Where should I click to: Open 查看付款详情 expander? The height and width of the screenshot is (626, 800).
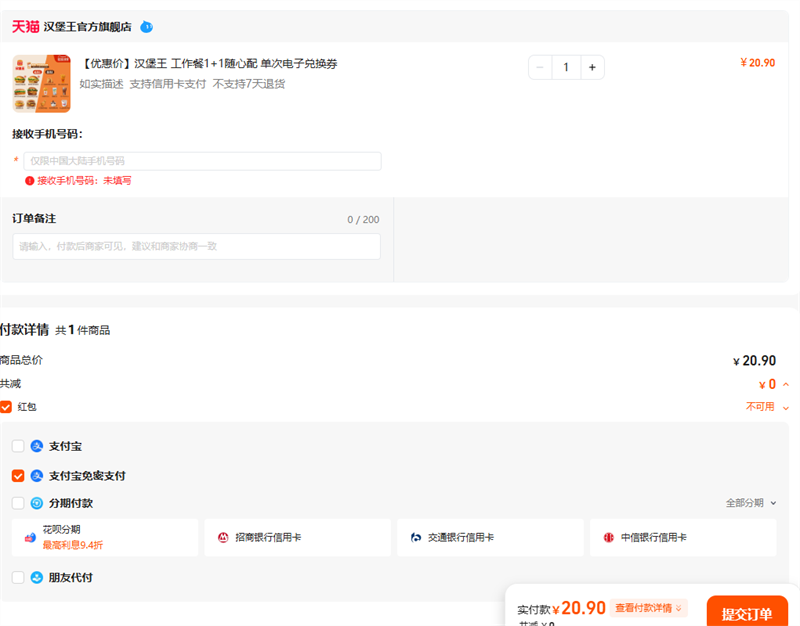click(648, 608)
